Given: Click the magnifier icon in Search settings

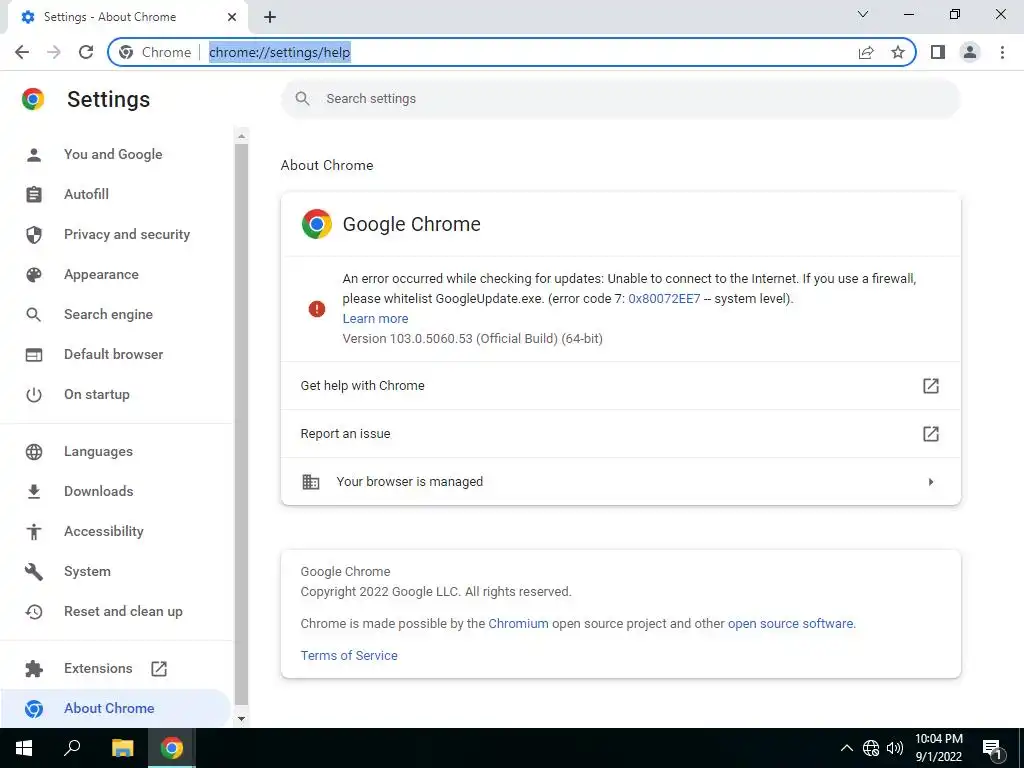Looking at the screenshot, I should tap(302, 99).
